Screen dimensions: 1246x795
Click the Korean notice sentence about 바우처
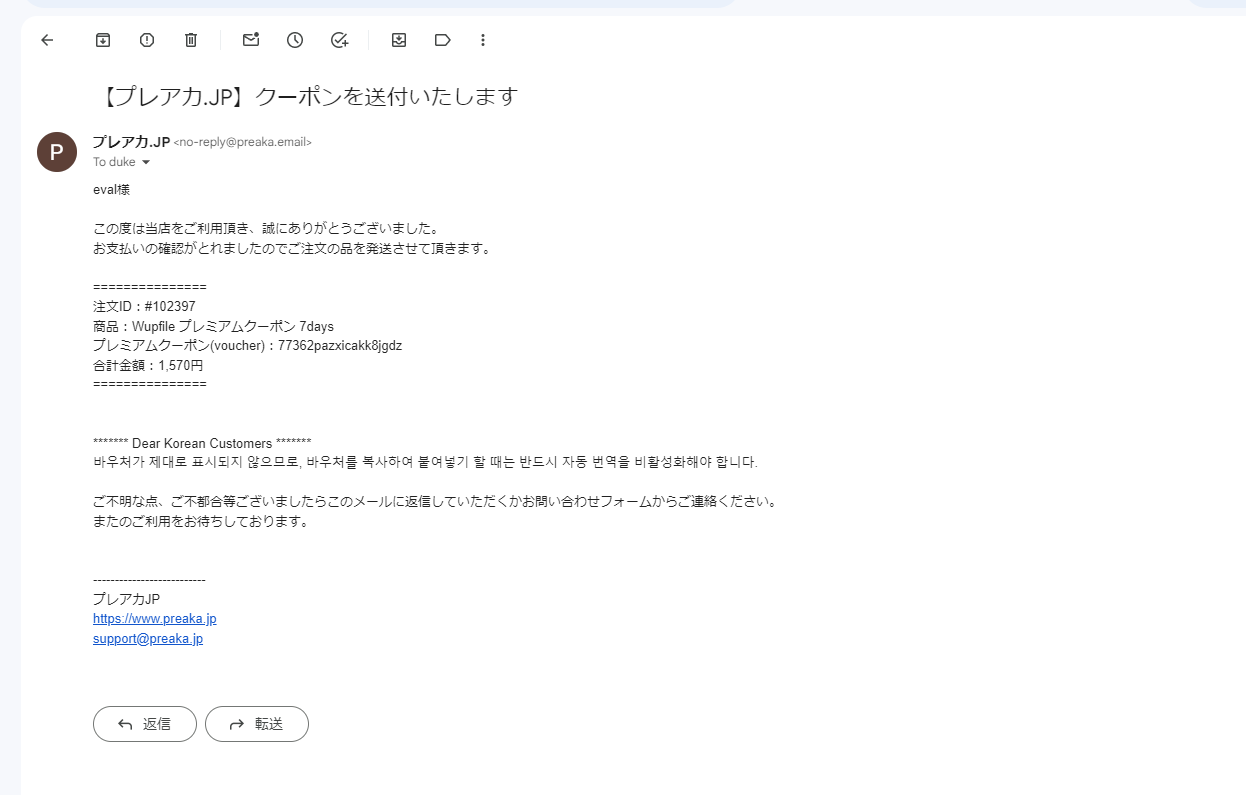[425, 462]
